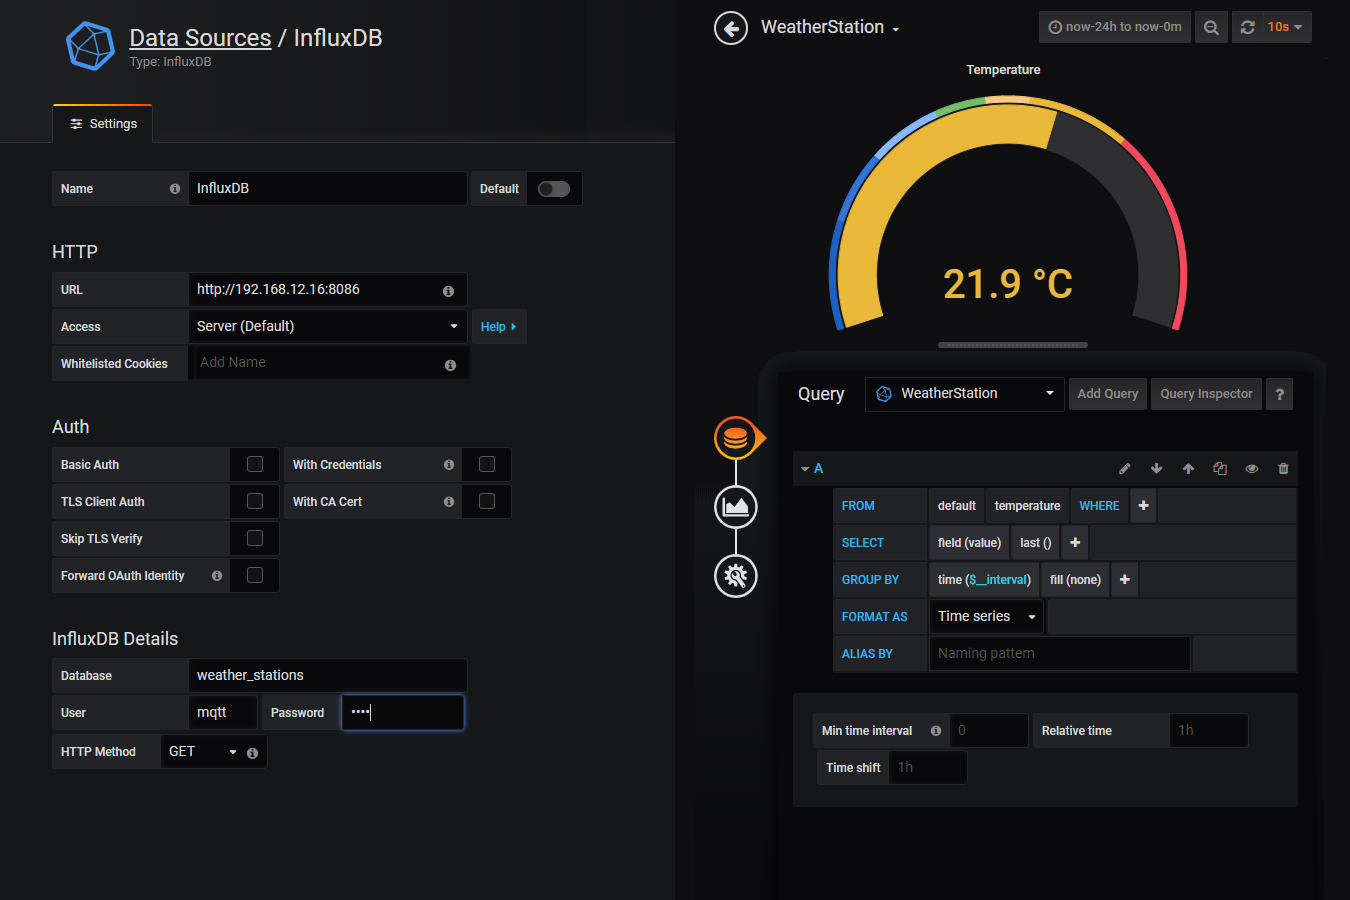Click the ALIAS BY Naming pattern field
Viewport: 1350px width, 900px height.
click(x=1060, y=654)
